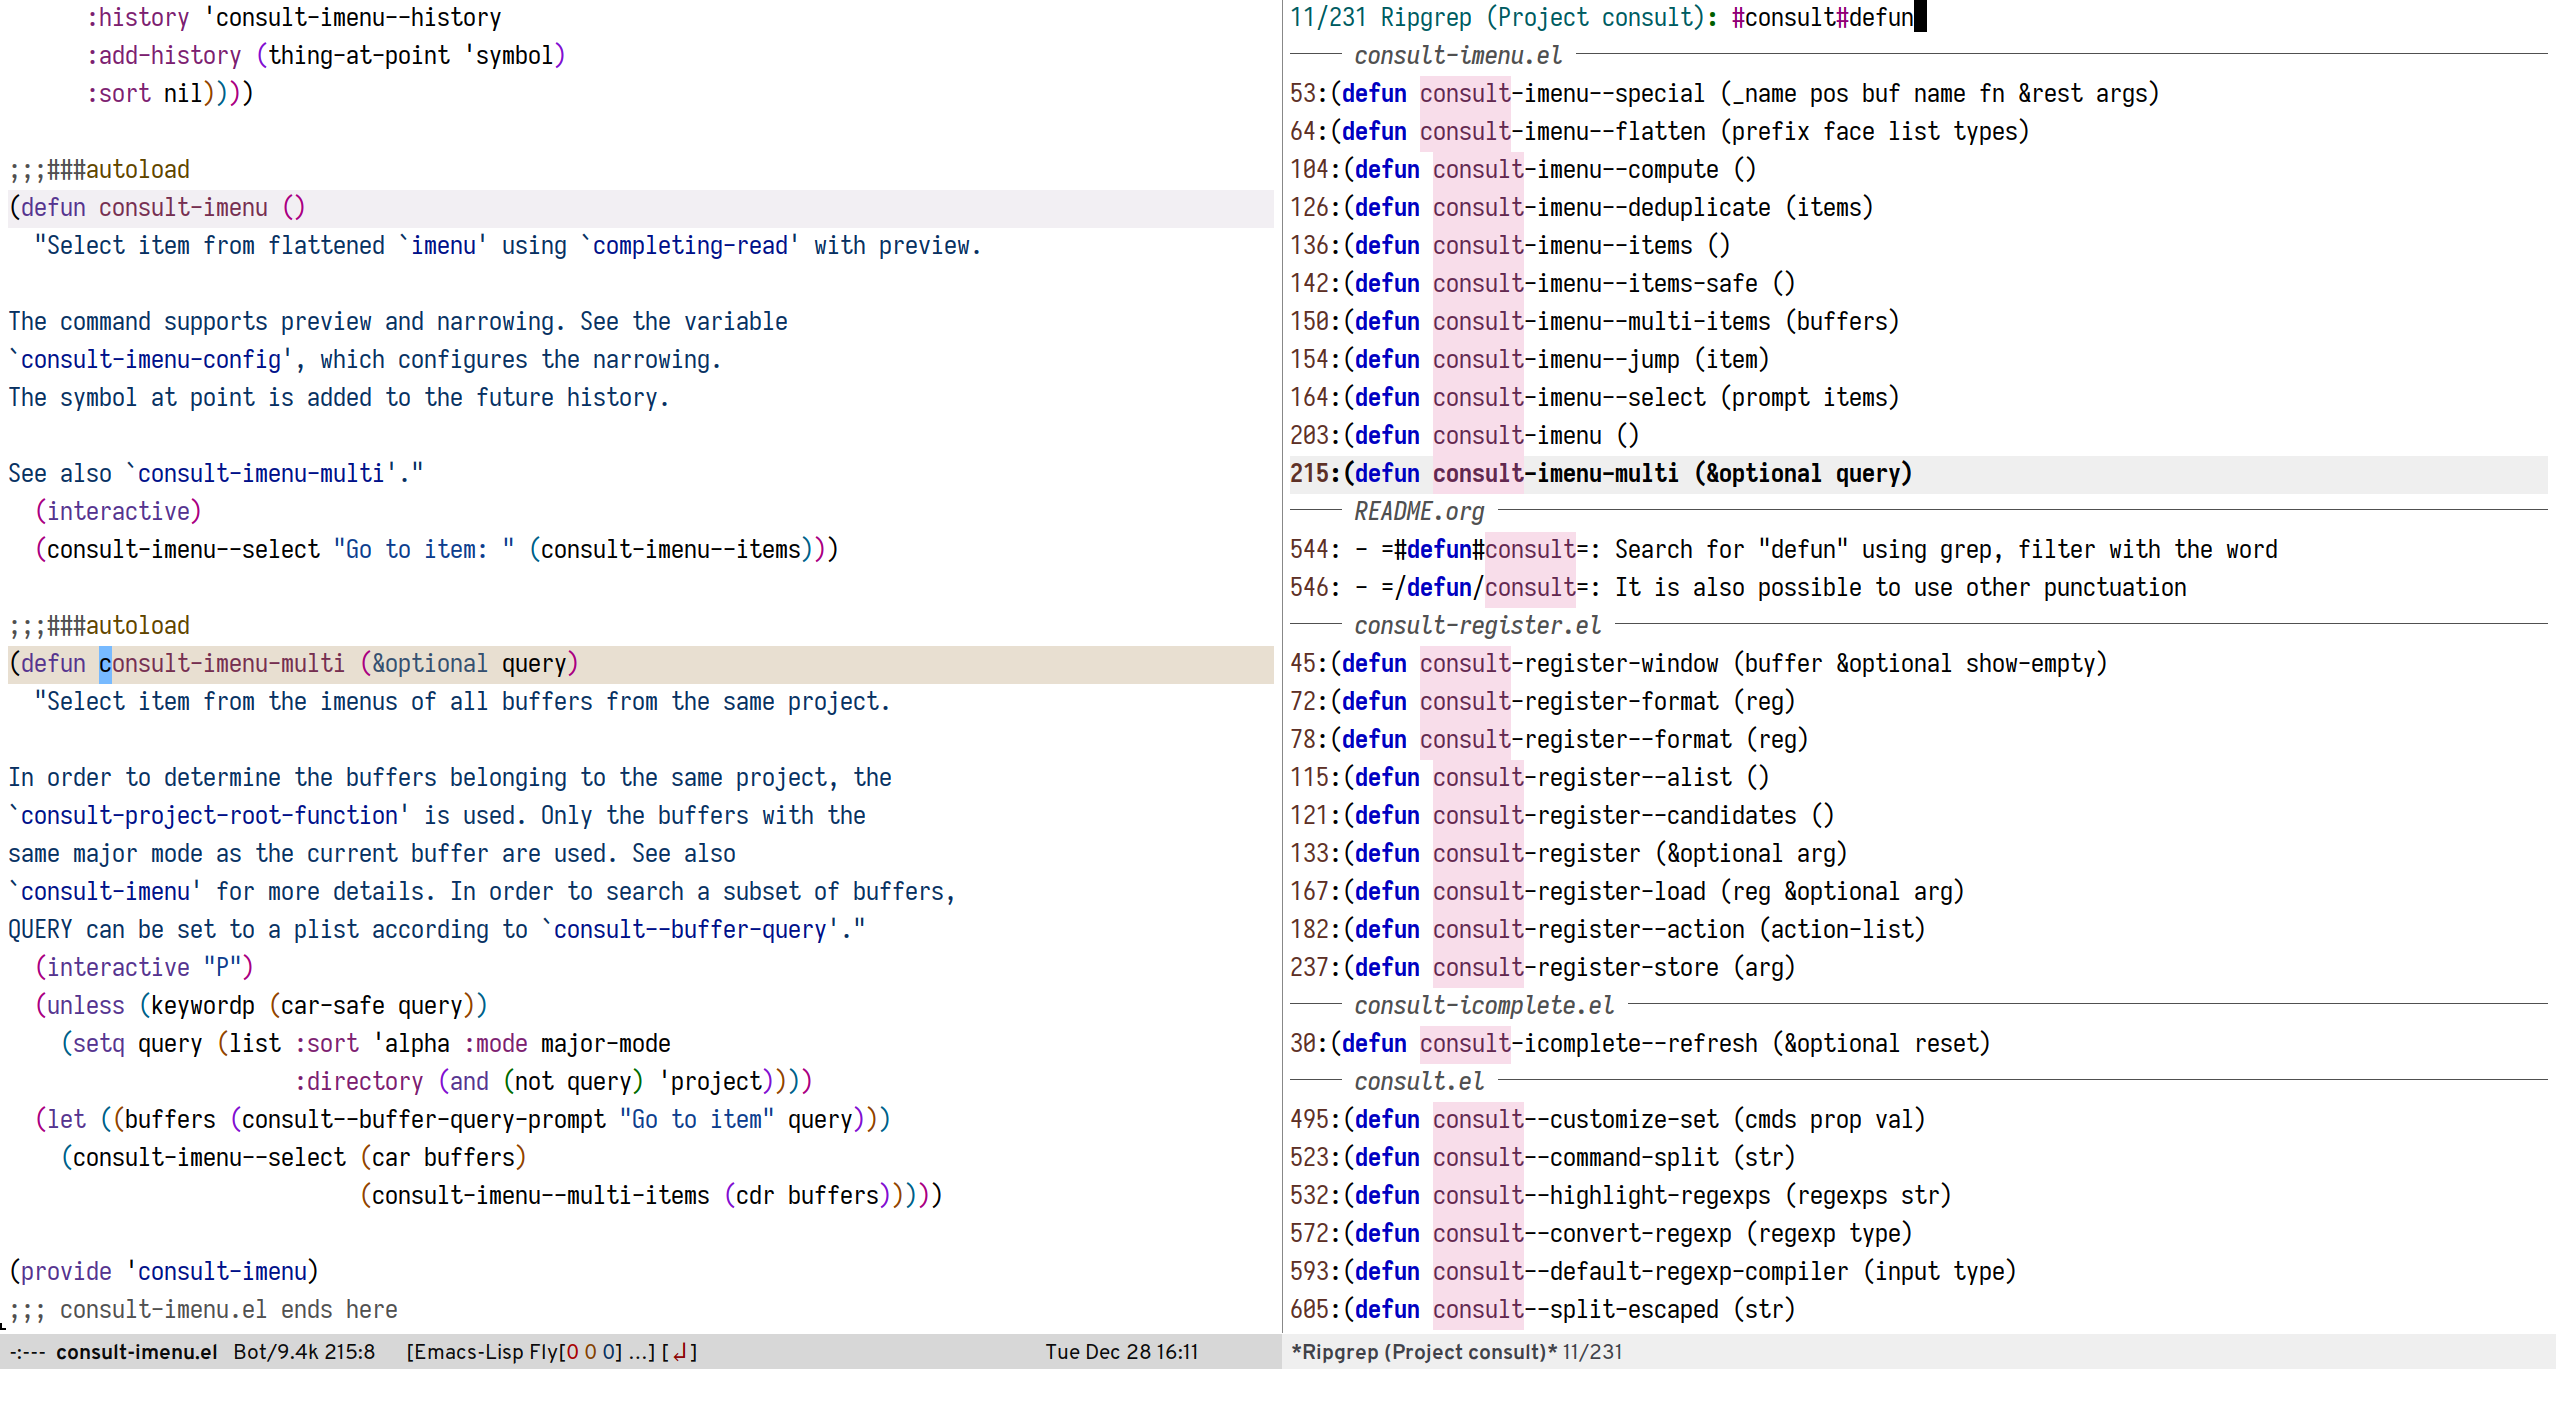Select result line 182 consult-register--action
This screenshot has width=2556, height=1401.
tap(1607, 929)
